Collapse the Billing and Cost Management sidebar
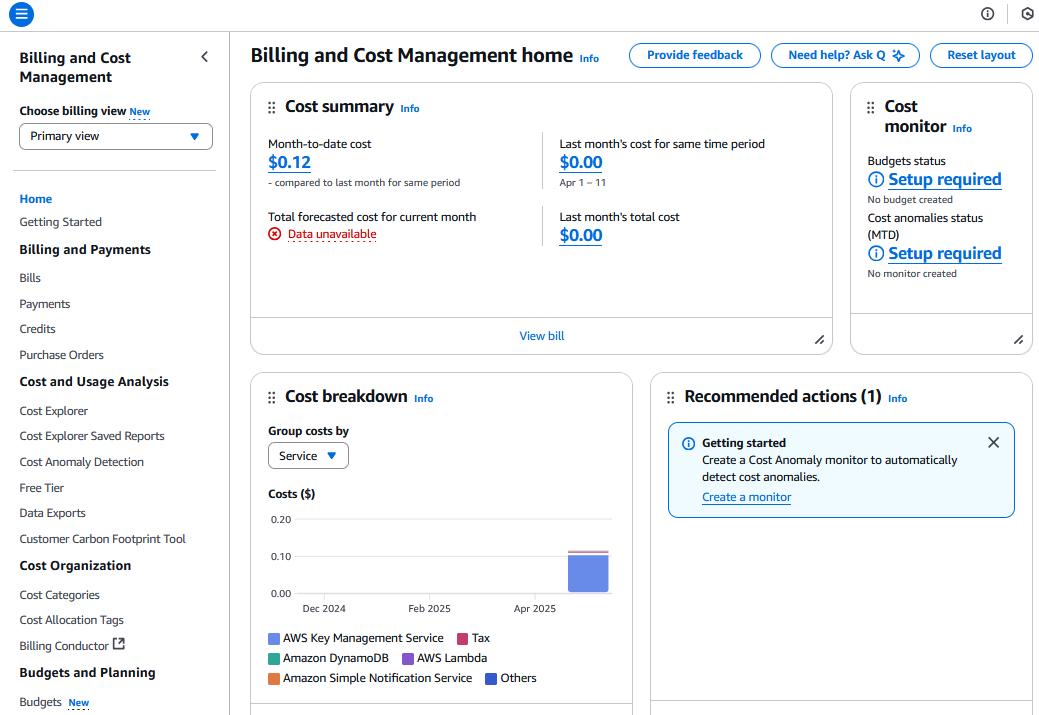 coord(205,57)
